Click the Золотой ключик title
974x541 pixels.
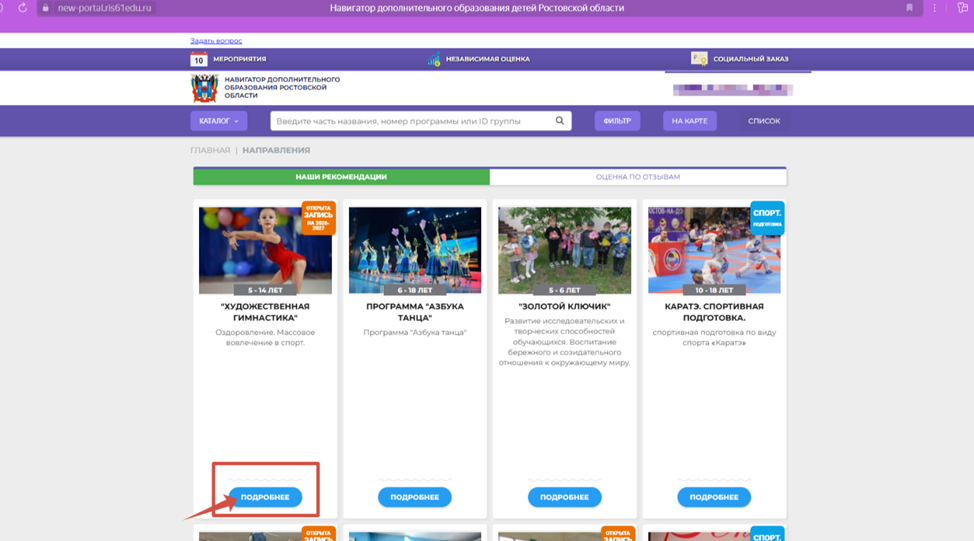point(565,306)
